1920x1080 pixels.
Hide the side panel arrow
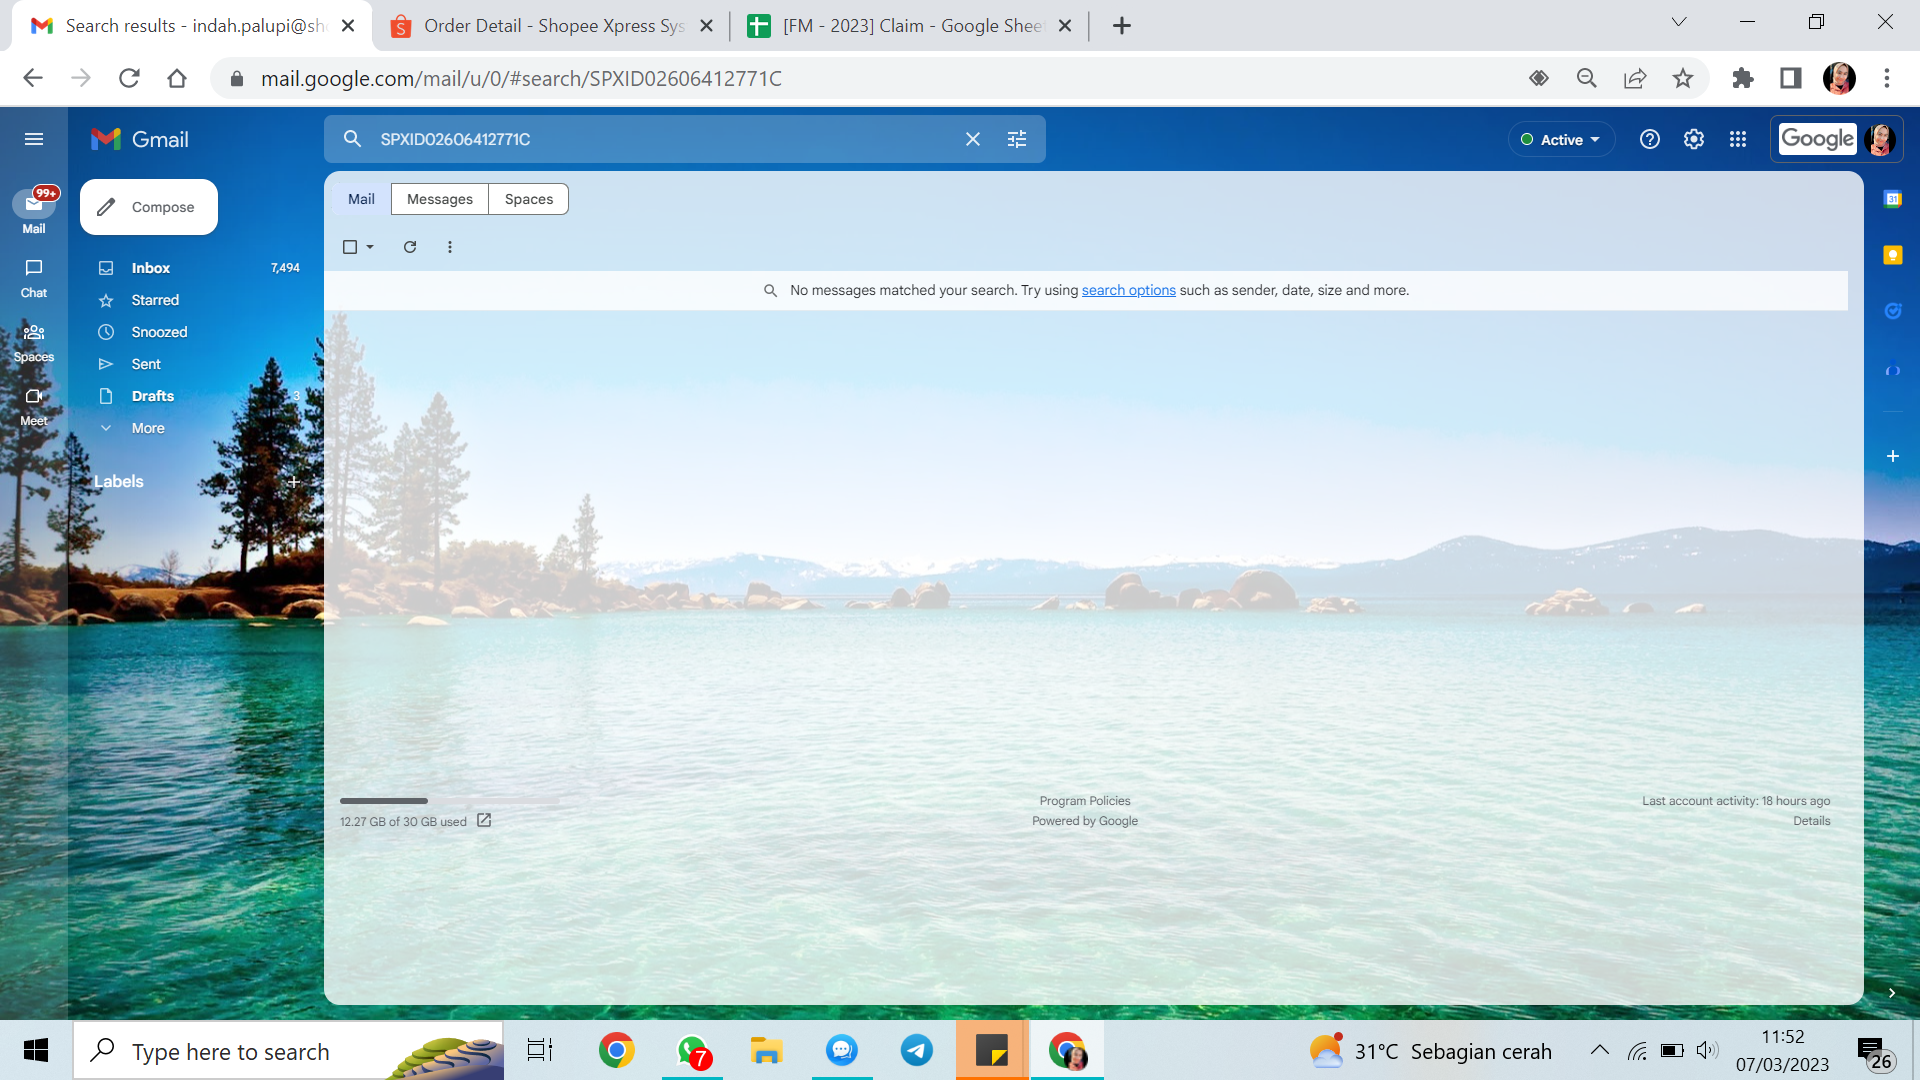click(1892, 993)
